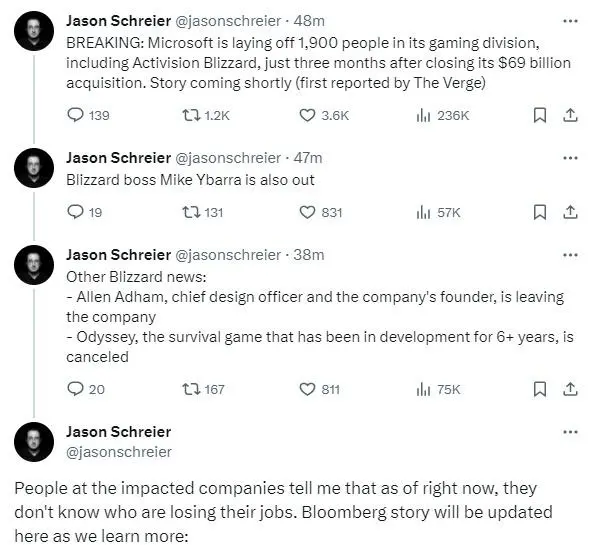Open avatar of the first tweet
596x545 pixels.
[34, 31]
